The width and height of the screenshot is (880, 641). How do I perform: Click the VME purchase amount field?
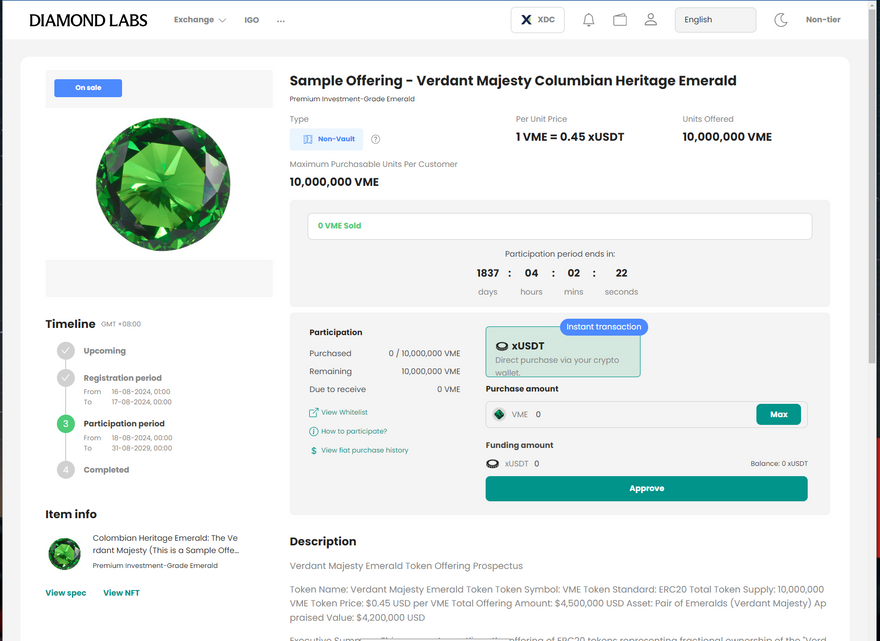pos(640,414)
